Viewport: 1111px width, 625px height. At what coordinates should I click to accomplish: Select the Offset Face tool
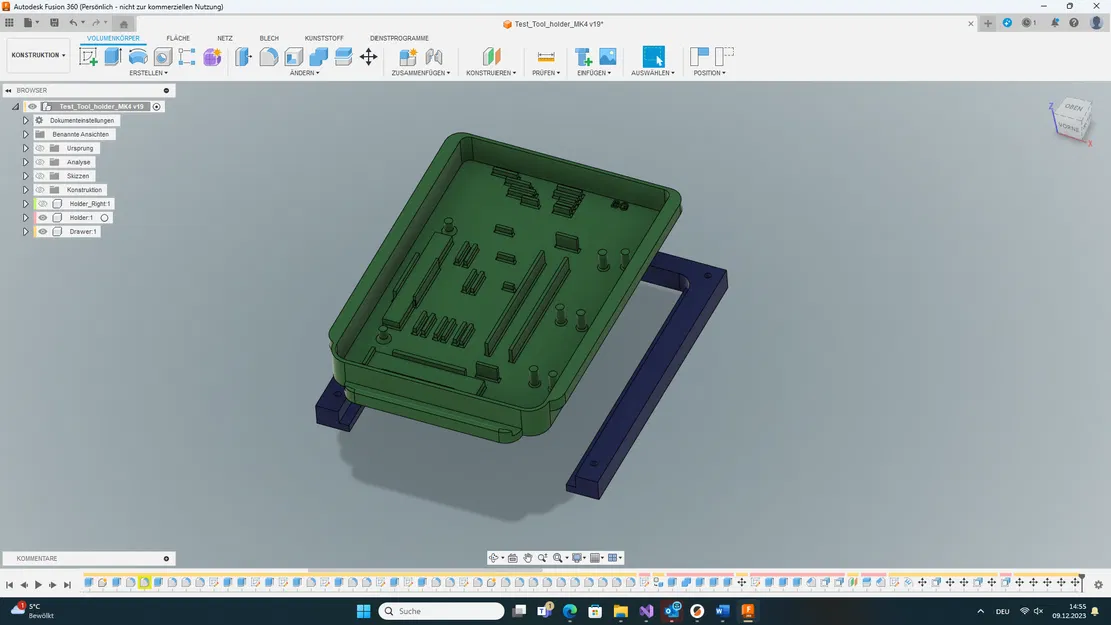click(344, 57)
